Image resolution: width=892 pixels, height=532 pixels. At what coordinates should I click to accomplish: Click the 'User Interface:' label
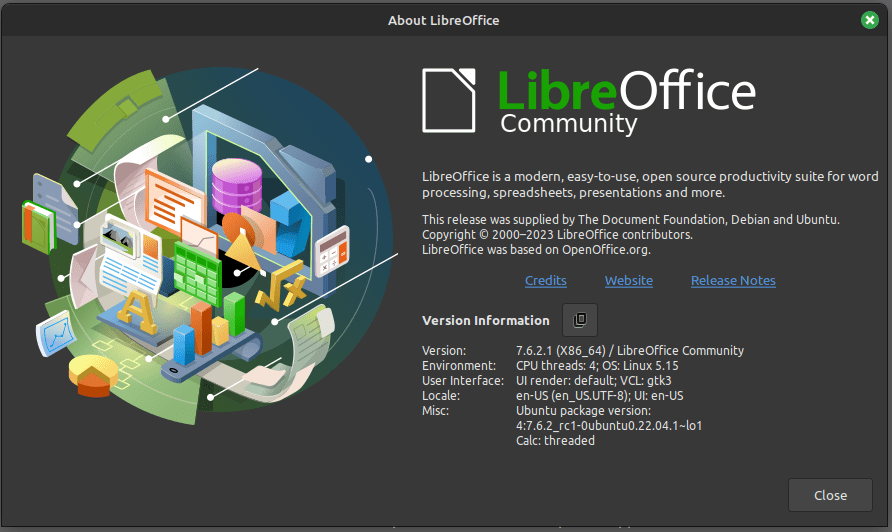463,381
